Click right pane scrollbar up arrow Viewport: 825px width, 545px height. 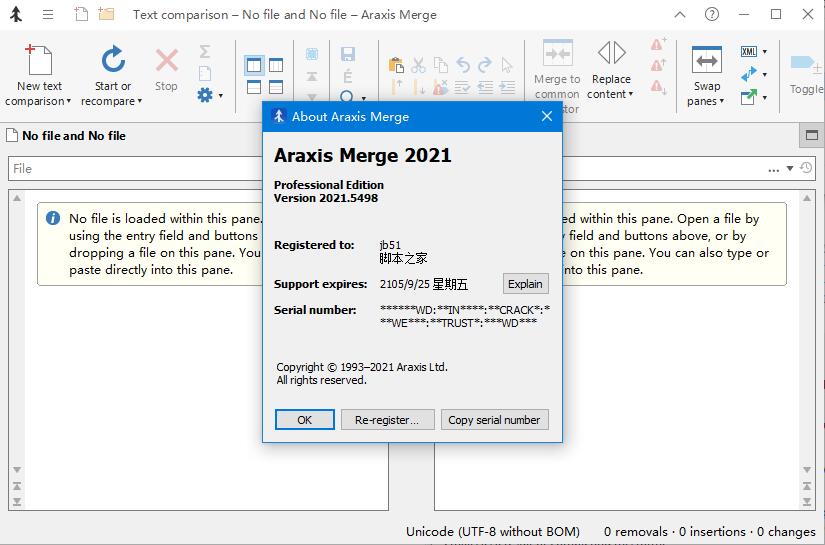(x=807, y=198)
